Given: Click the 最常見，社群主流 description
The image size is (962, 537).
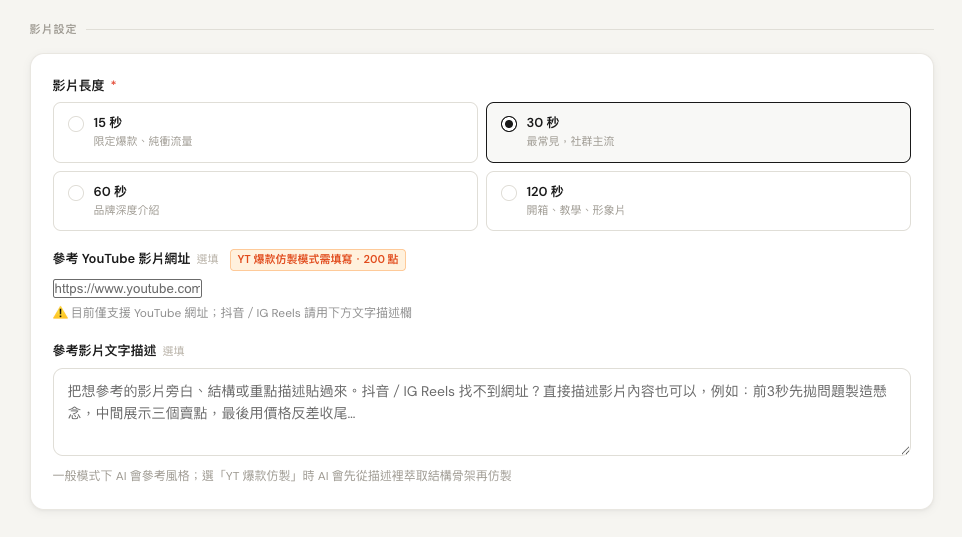Looking at the screenshot, I should (570, 141).
